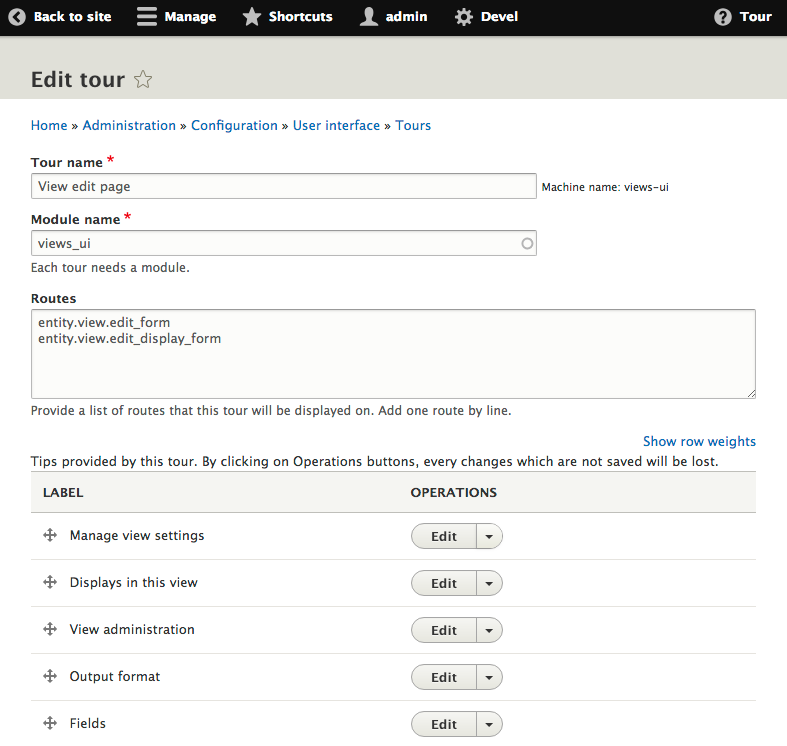The image size is (787, 746).
Task: Open operations dropdown for Fields tip
Action: 489,724
